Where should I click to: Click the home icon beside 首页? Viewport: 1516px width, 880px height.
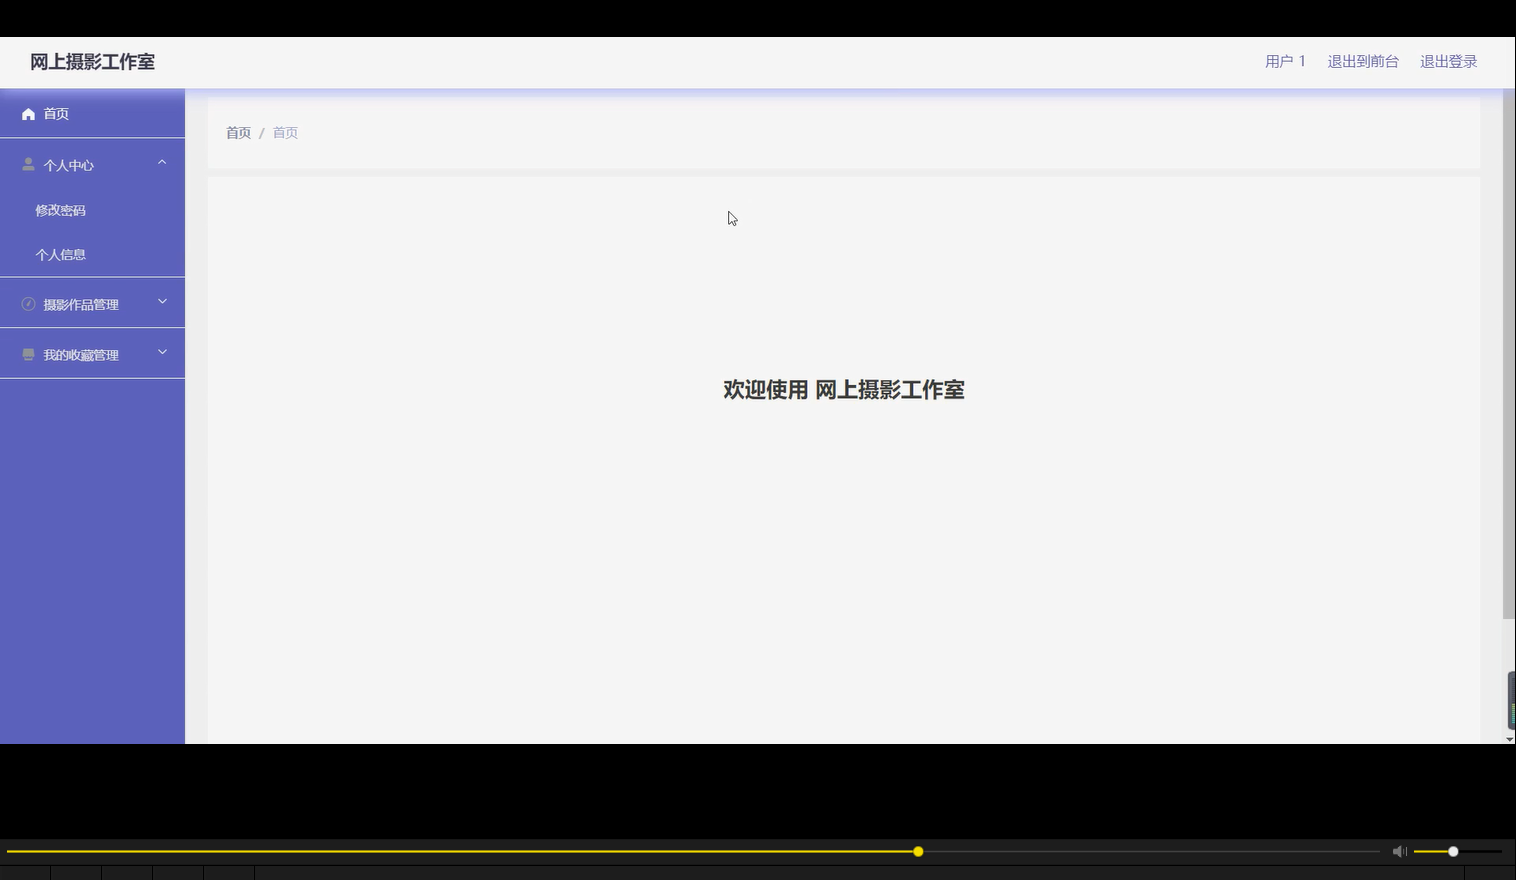click(28, 113)
